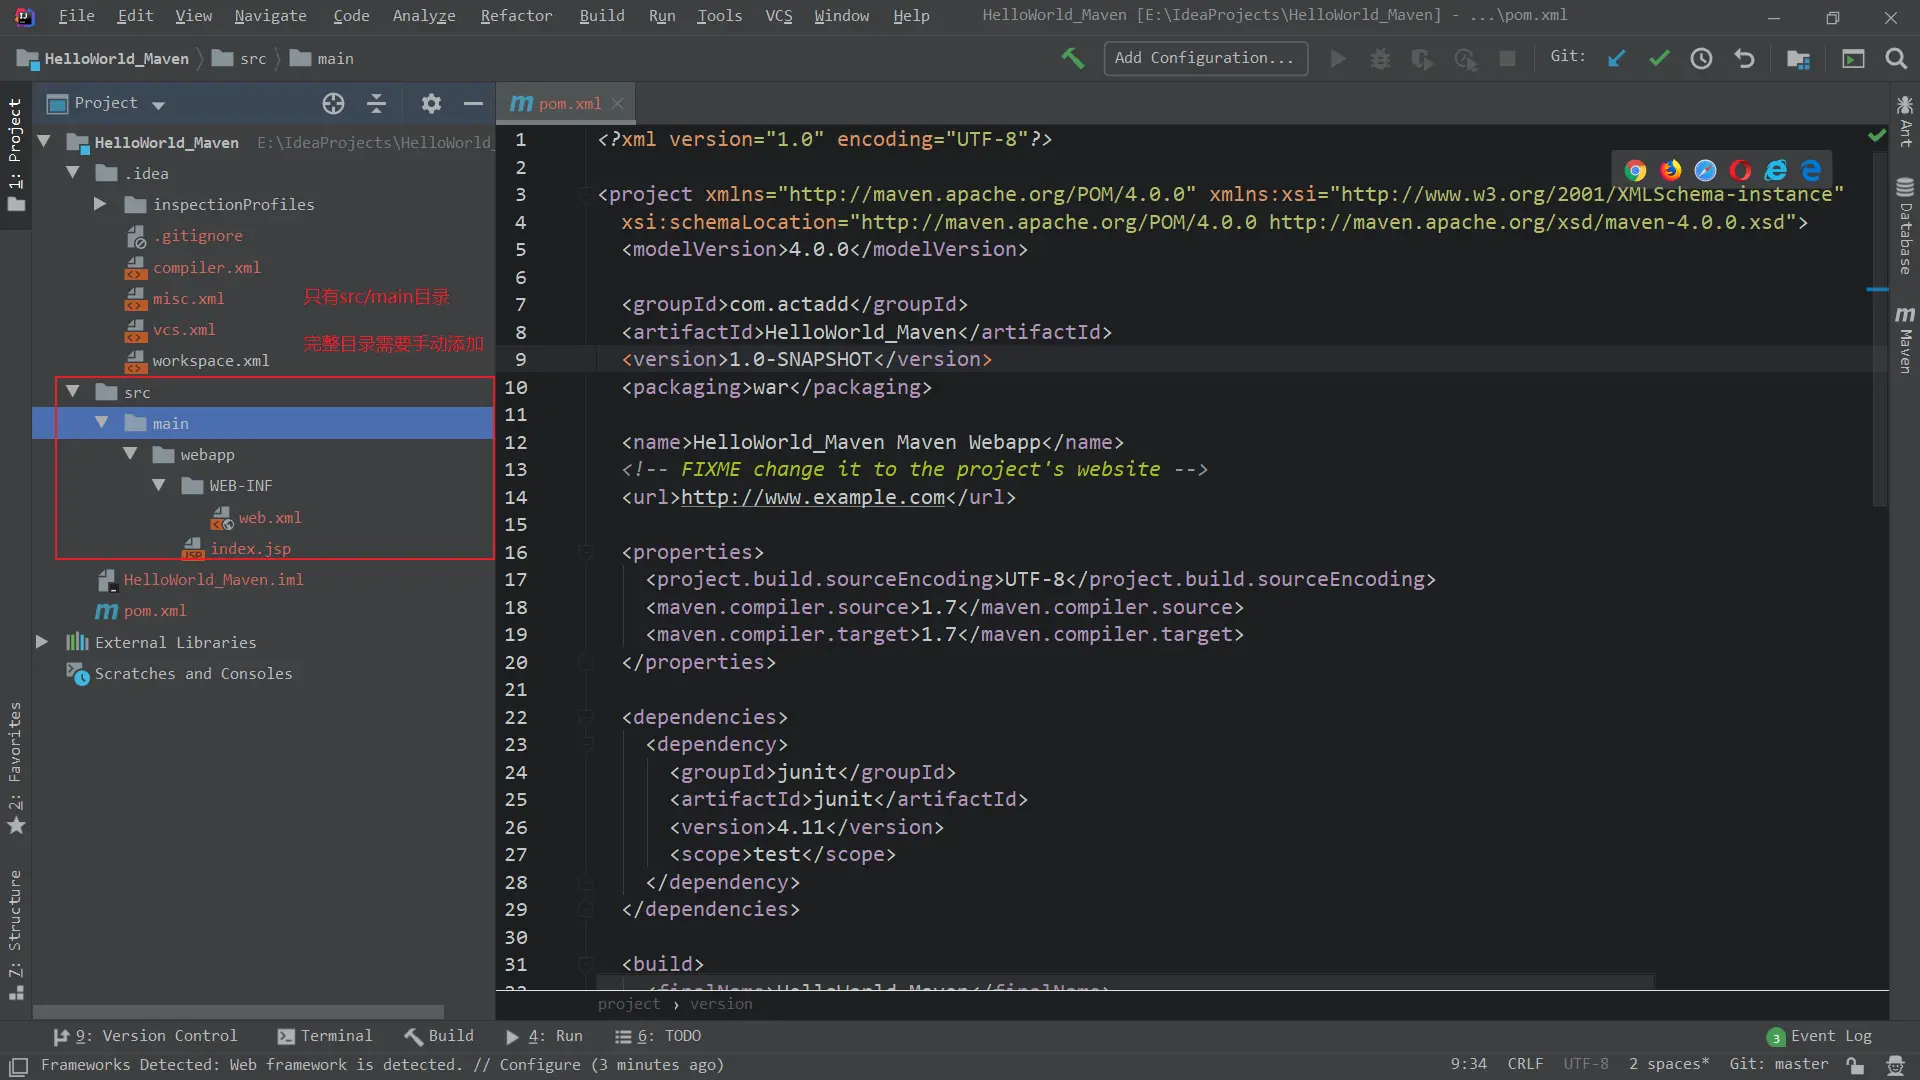Toggle the Maven tool window
This screenshot has height=1080, width=1920.
1905,340
